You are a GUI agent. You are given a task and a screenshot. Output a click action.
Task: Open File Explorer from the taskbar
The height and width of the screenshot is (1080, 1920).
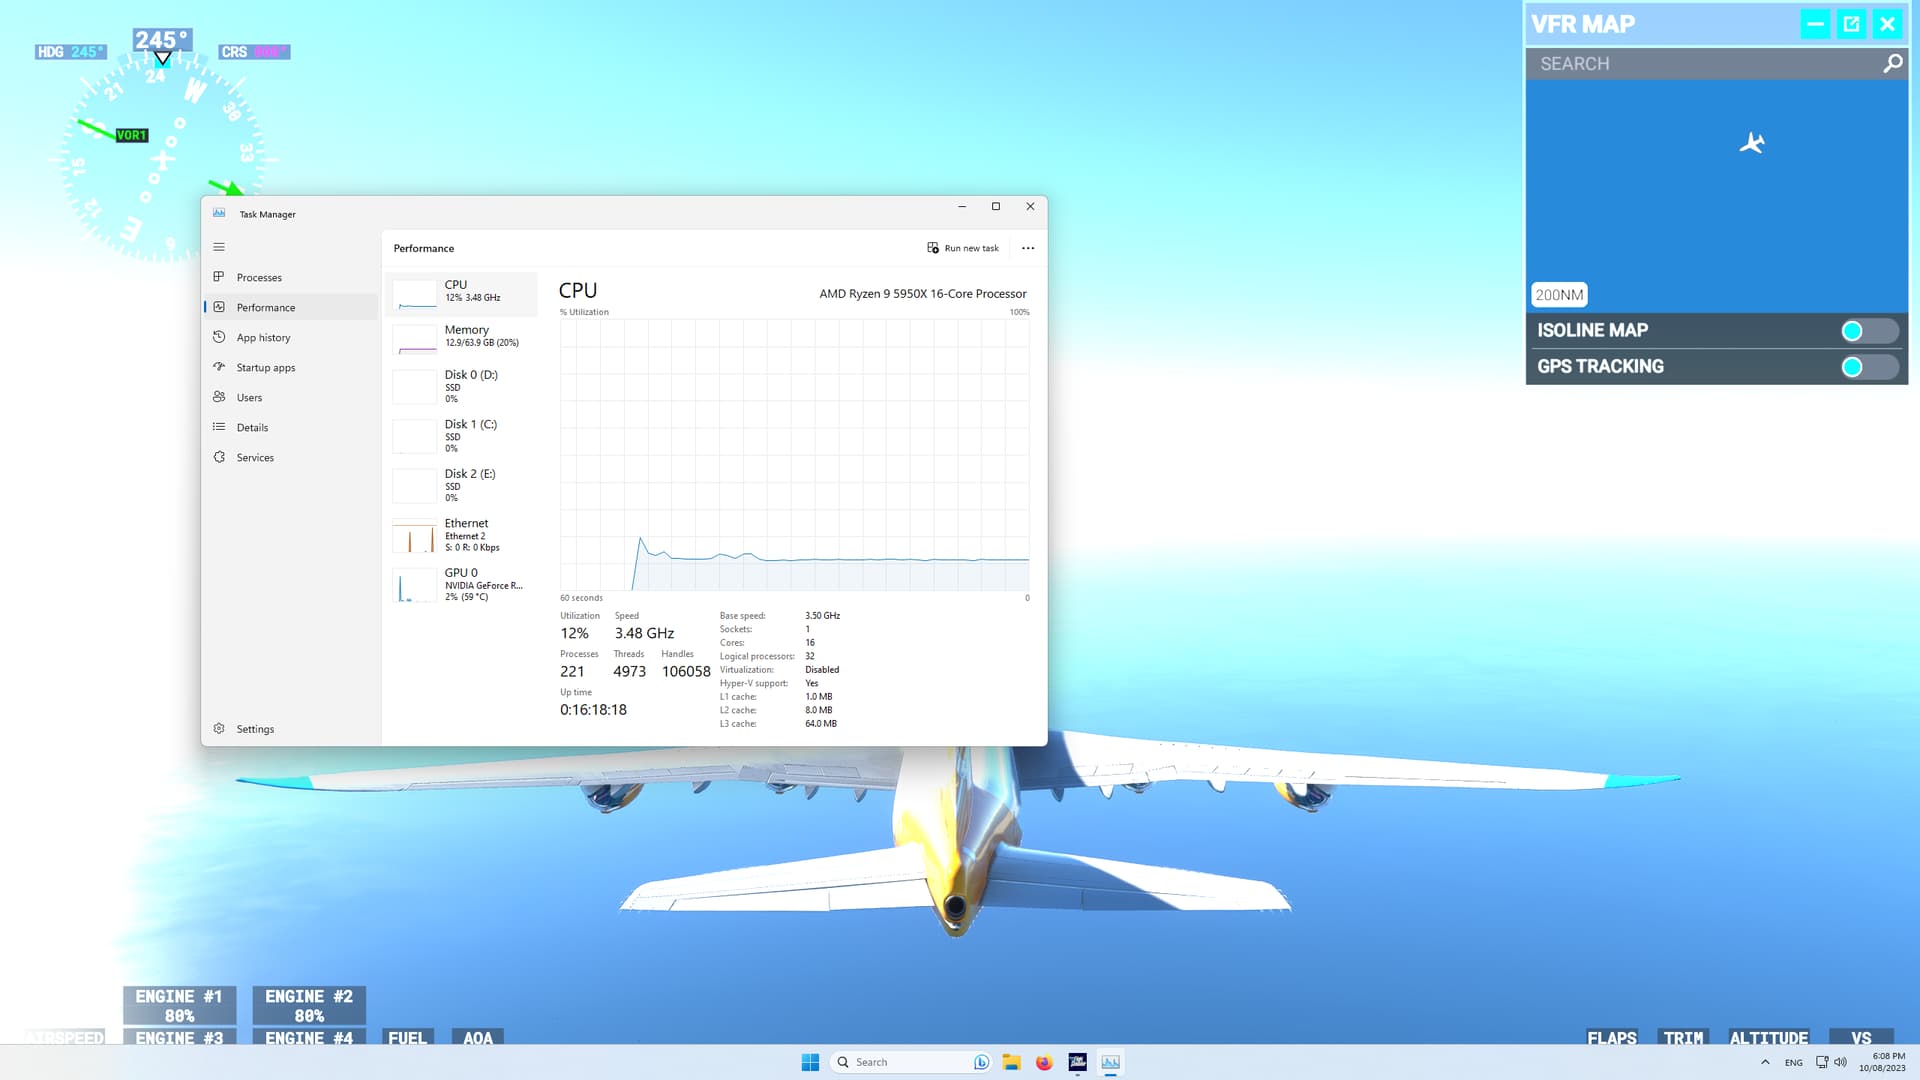click(x=1011, y=1062)
